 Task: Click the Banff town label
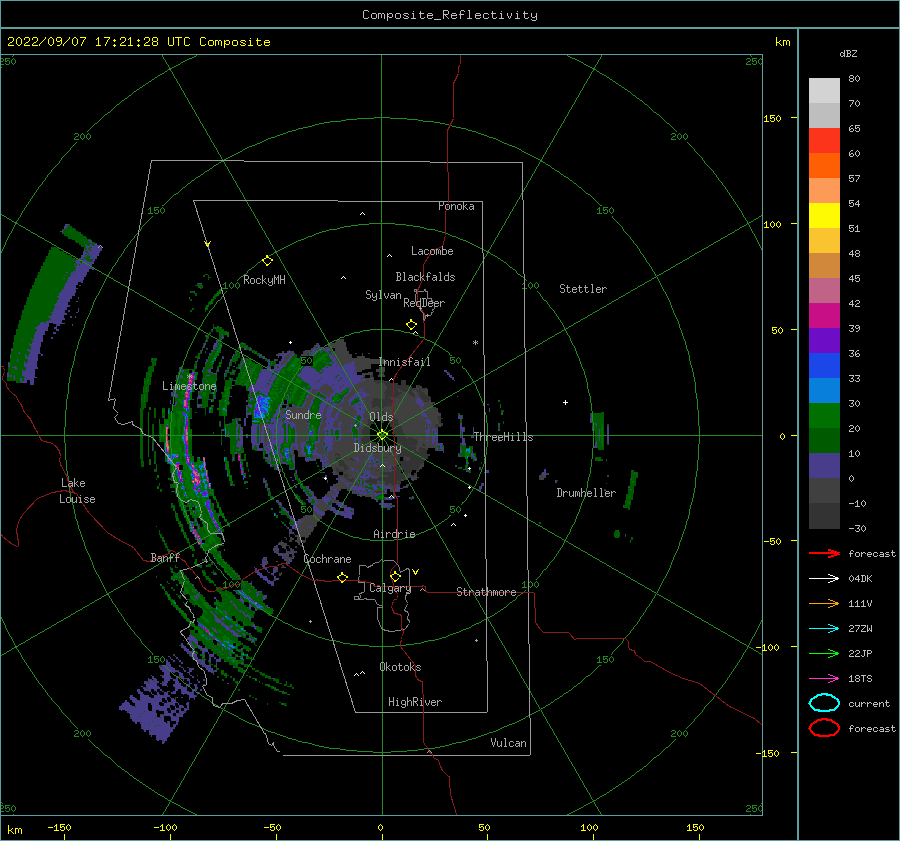click(x=165, y=557)
